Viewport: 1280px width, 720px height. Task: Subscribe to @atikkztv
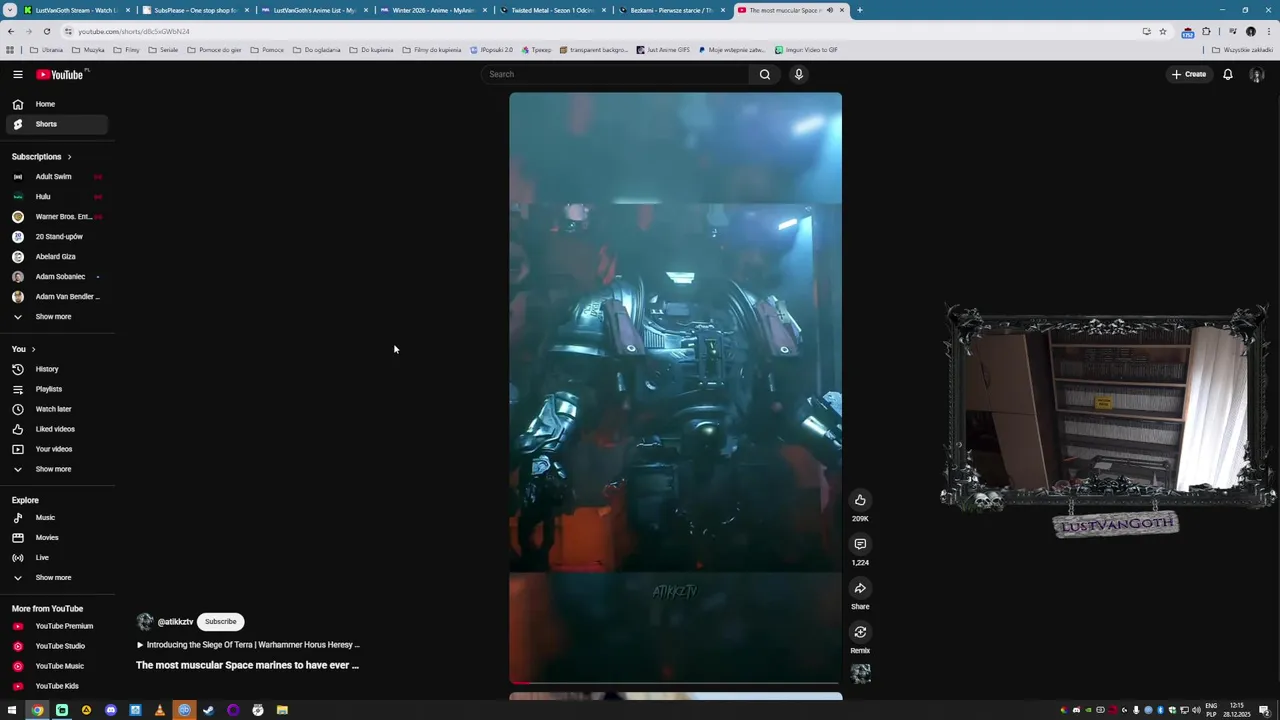[x=221, y=622]
